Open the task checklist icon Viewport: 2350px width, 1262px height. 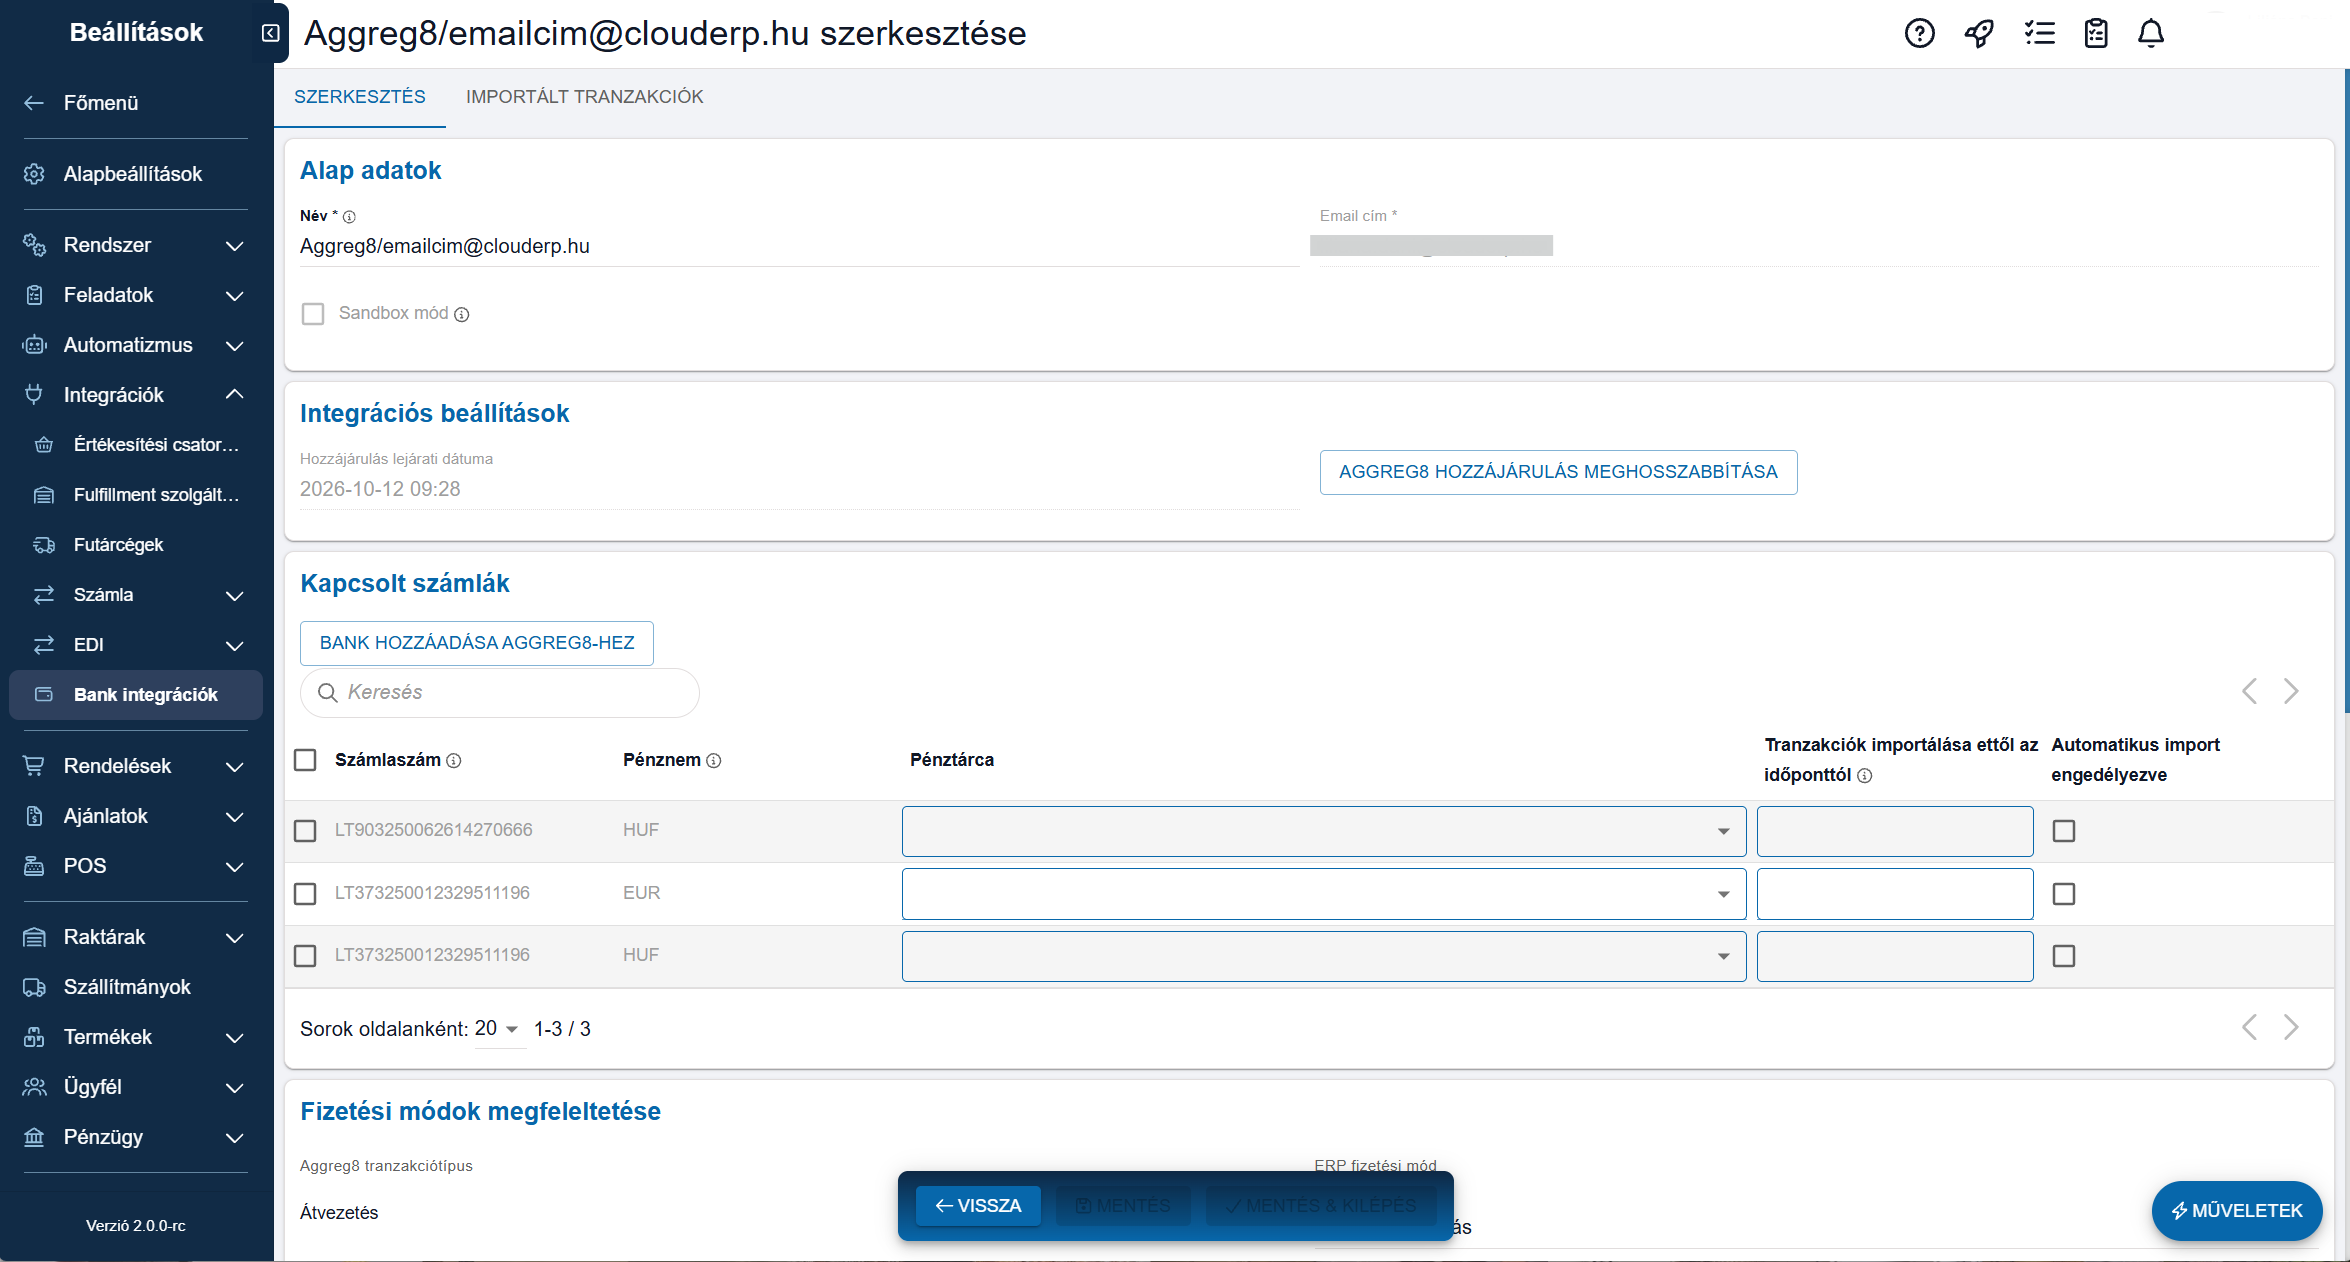click(x=2039, y=33)
